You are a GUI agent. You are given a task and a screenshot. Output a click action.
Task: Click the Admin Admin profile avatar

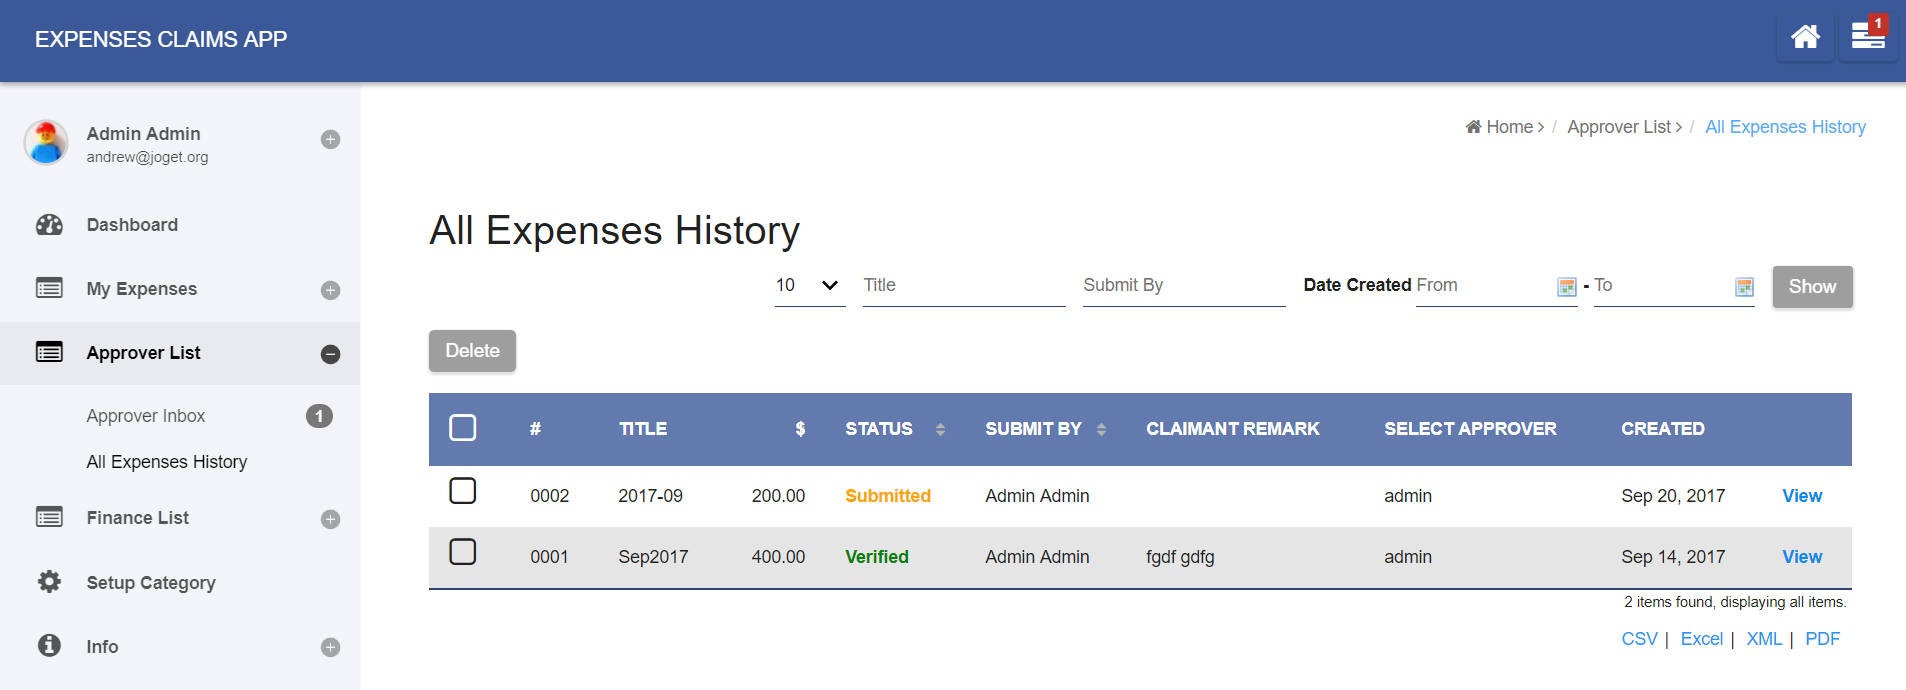pyautogui.click(x=46, y=142)
